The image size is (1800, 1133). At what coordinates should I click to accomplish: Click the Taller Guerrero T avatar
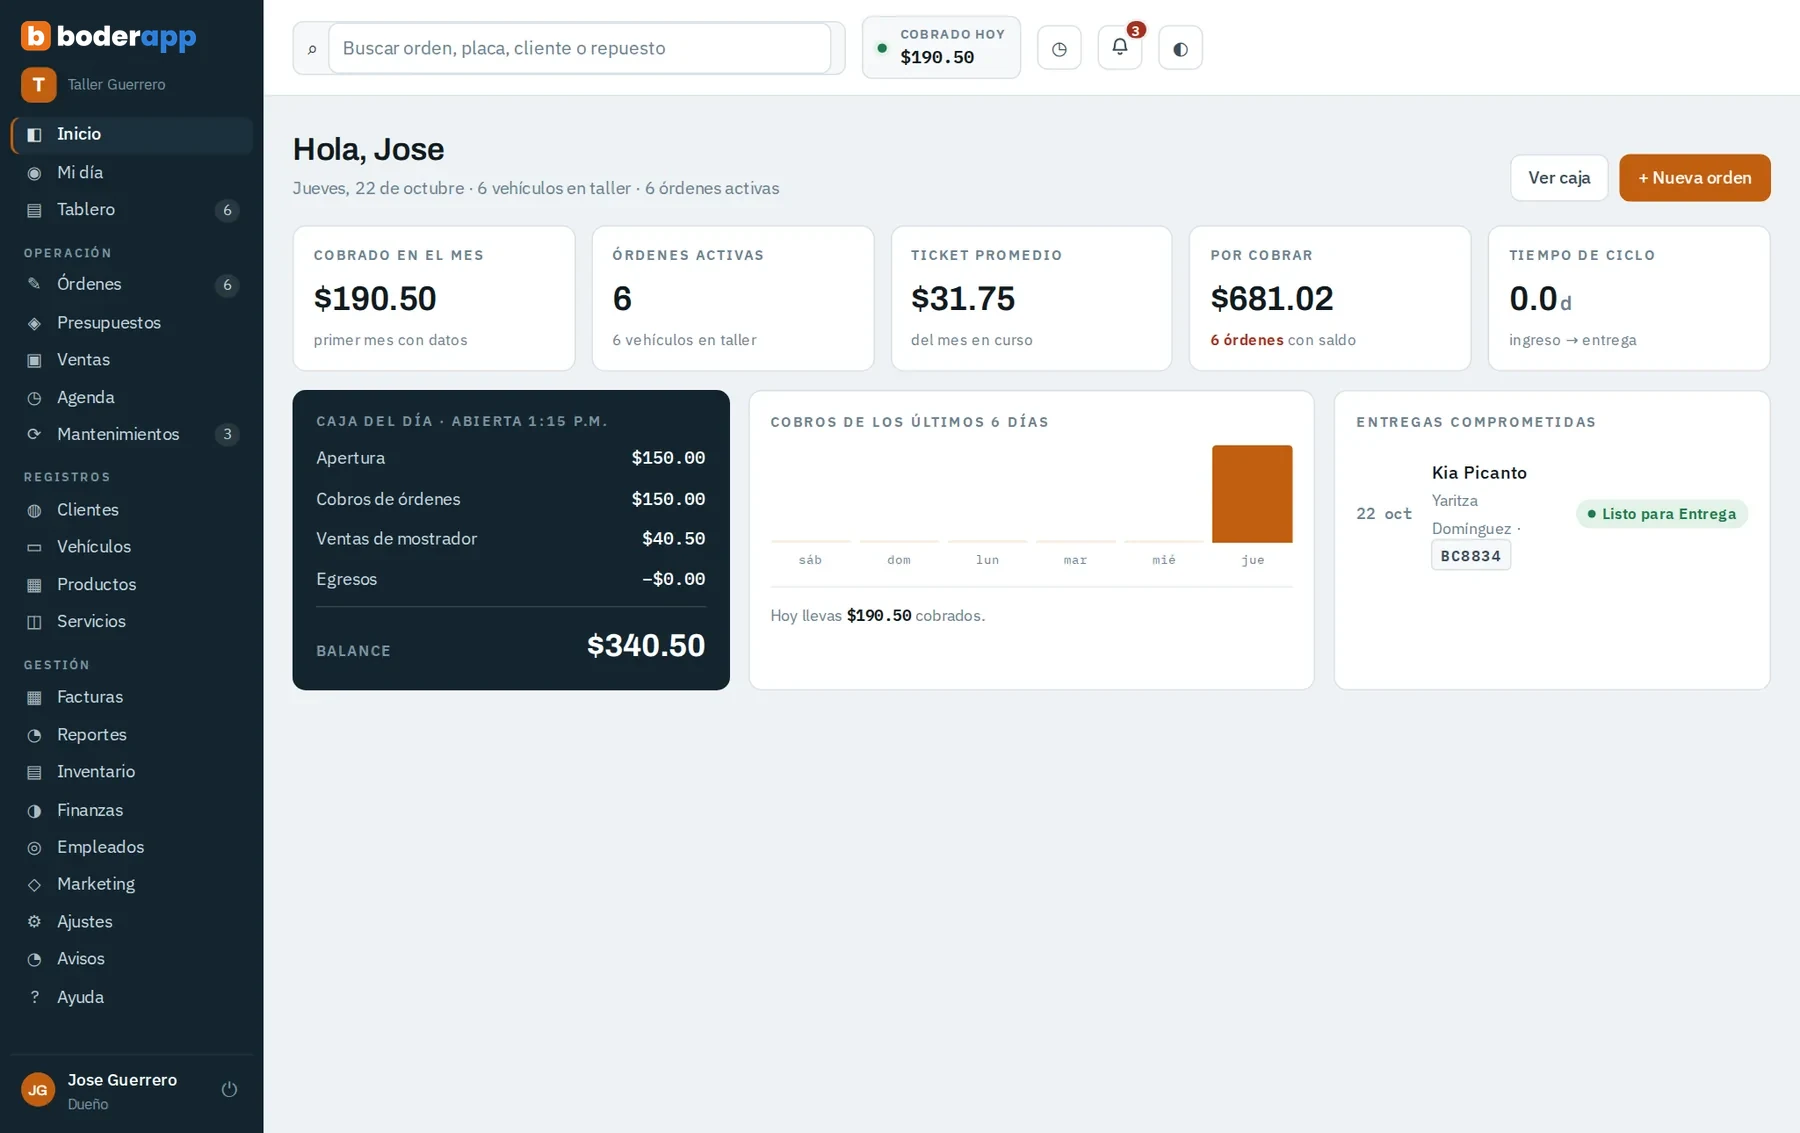pyautogui.click(x=38, y=85)
